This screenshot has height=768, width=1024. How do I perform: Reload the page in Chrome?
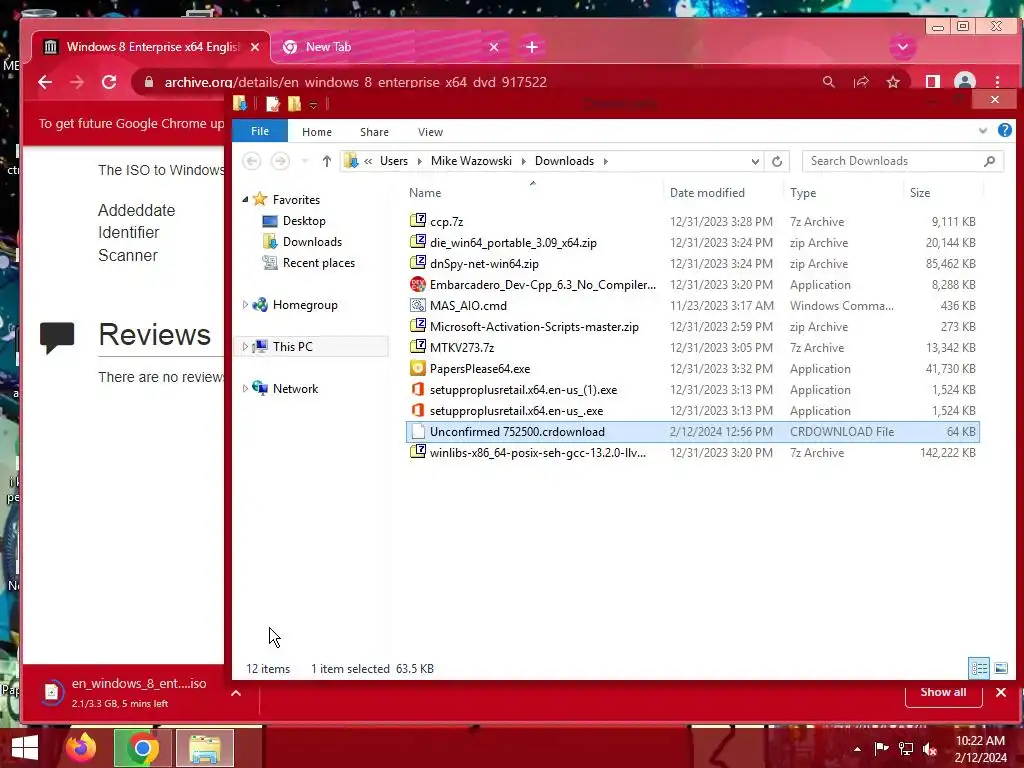click(x=109, y=82)
